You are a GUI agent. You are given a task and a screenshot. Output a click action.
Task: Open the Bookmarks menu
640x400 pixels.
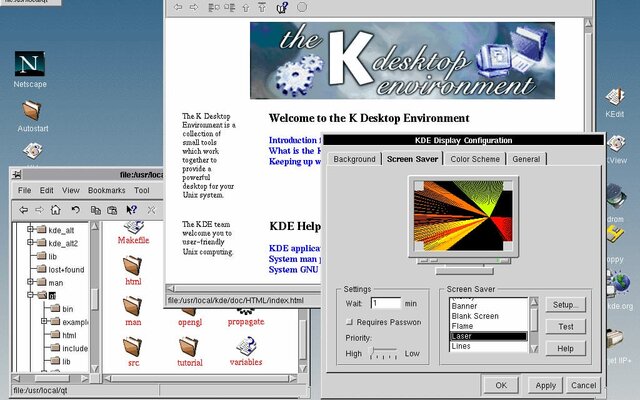pos(107,190)
